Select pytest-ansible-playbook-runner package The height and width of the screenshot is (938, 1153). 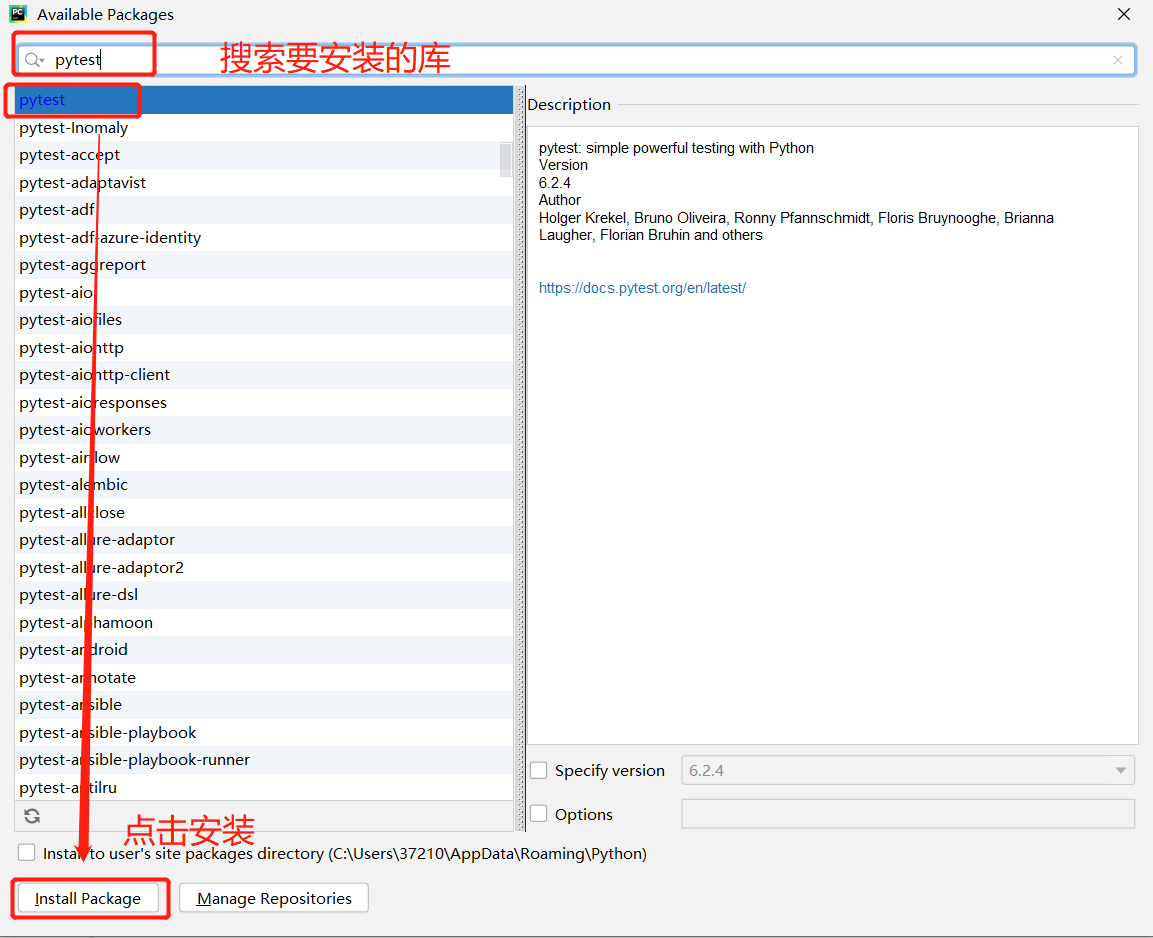pyautogui.click(x=263, y=760)
